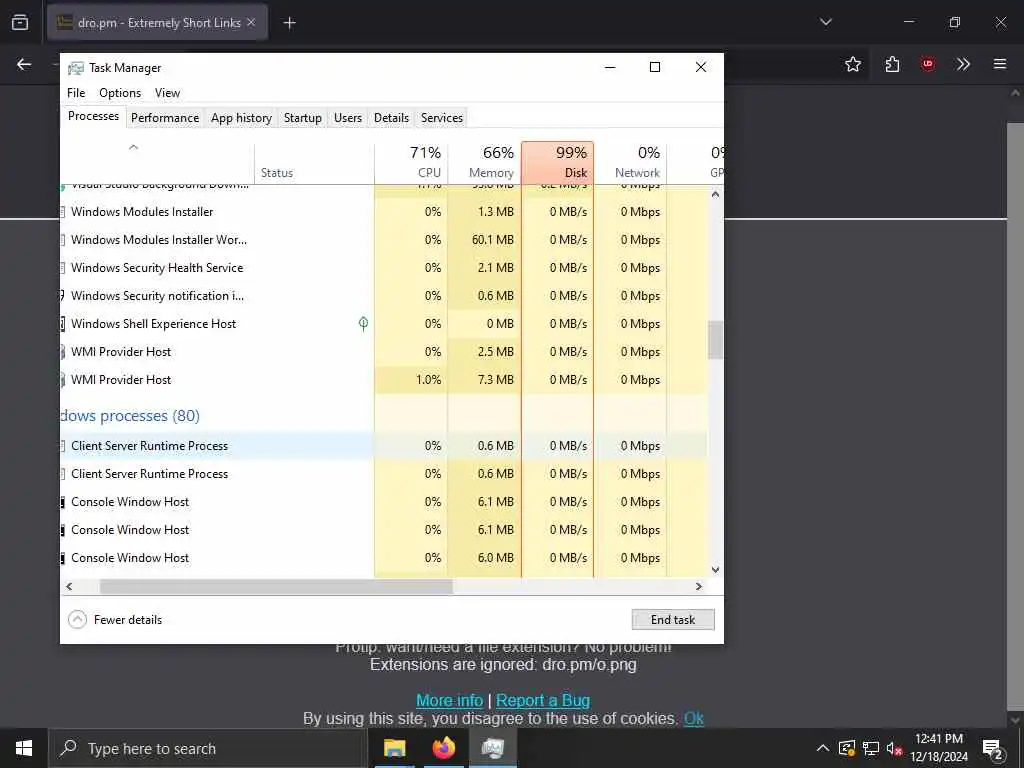1024x768 pixels.
Task: Collapse Task Manager with Fewer details
Action: [115, 619]
